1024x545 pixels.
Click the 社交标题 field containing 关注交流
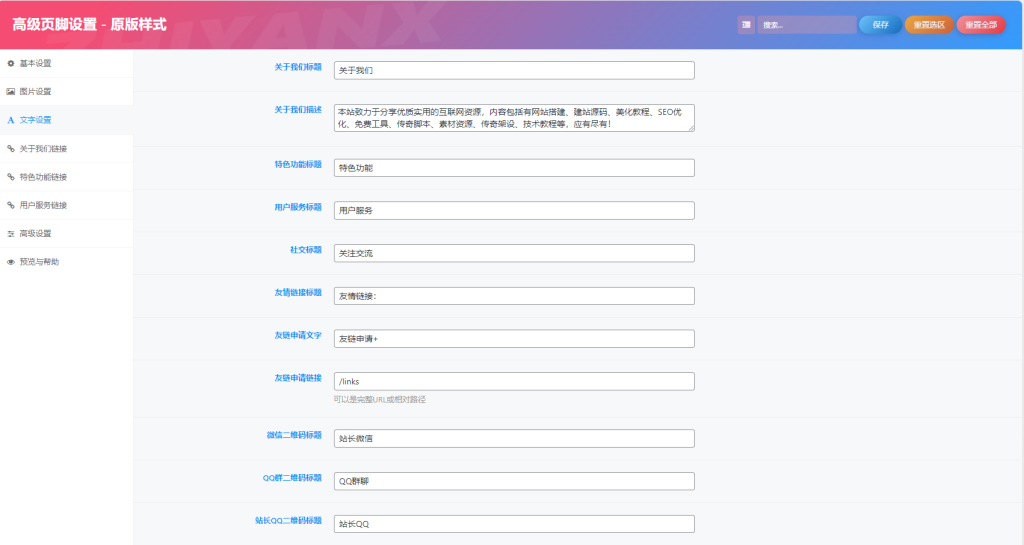[x=514, y=253]
